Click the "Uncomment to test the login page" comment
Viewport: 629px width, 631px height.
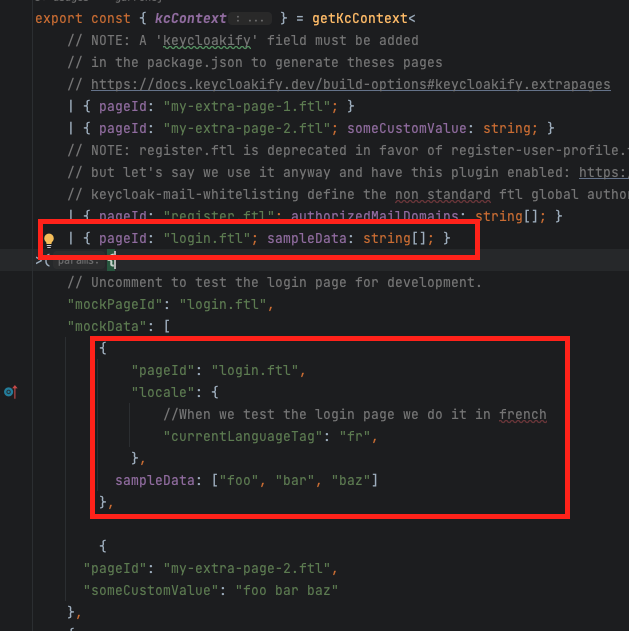274,283
